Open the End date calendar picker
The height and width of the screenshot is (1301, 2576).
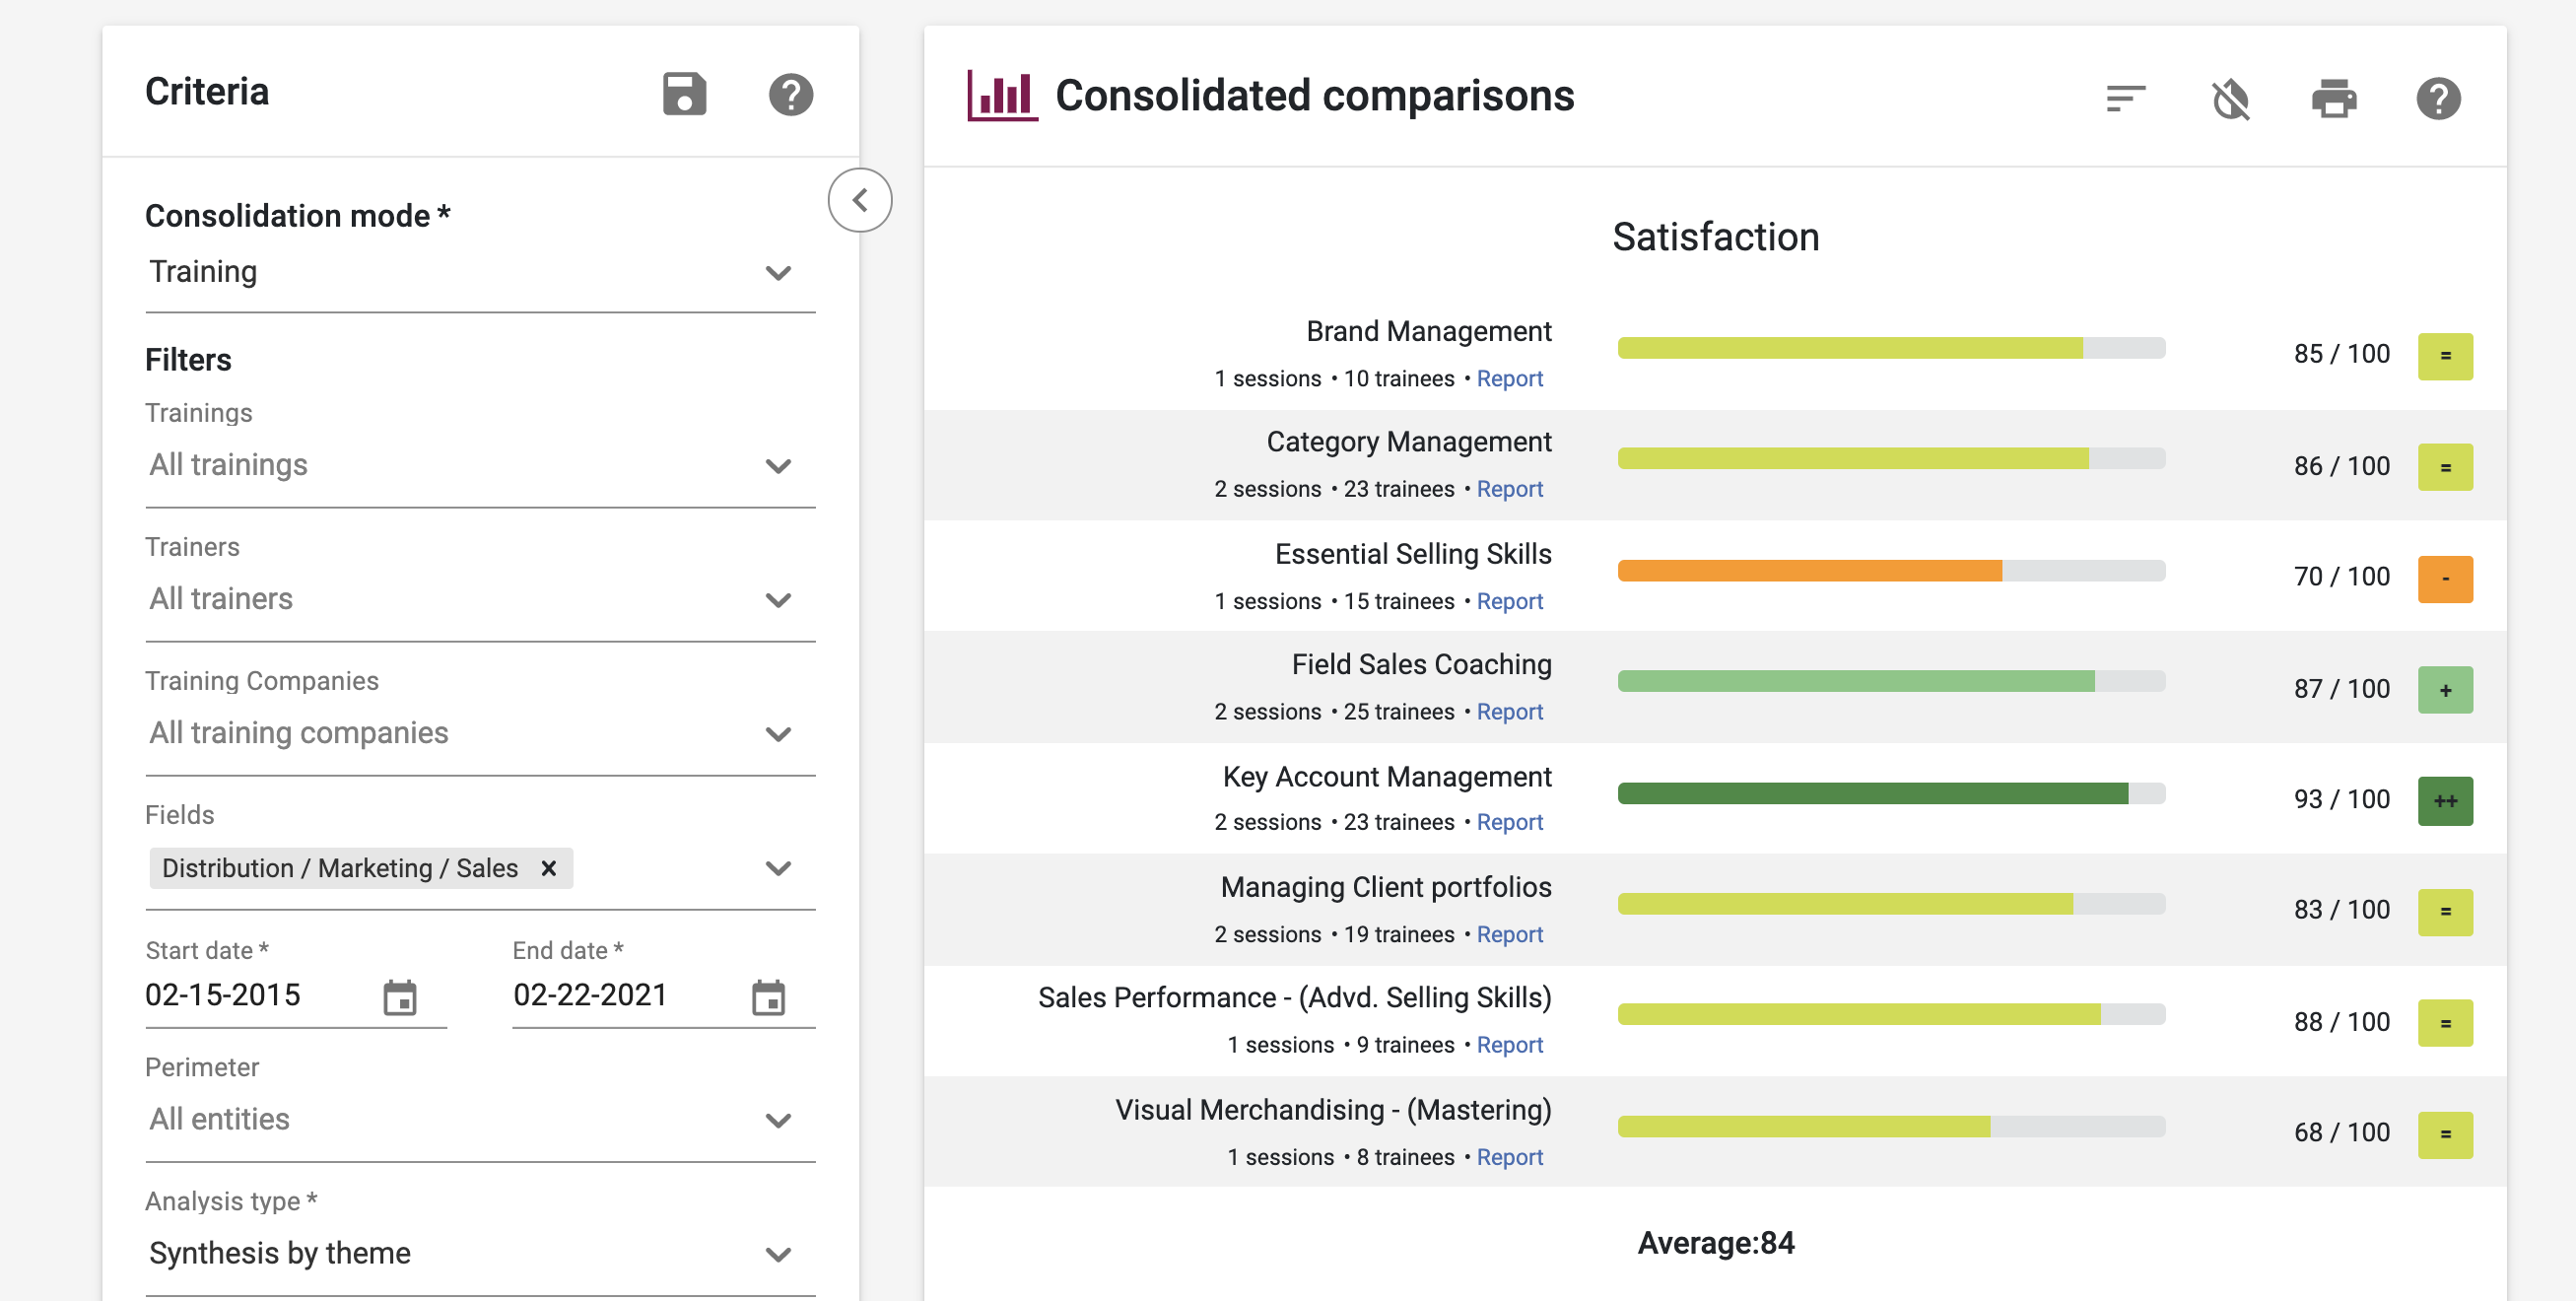tap(768, 997)
